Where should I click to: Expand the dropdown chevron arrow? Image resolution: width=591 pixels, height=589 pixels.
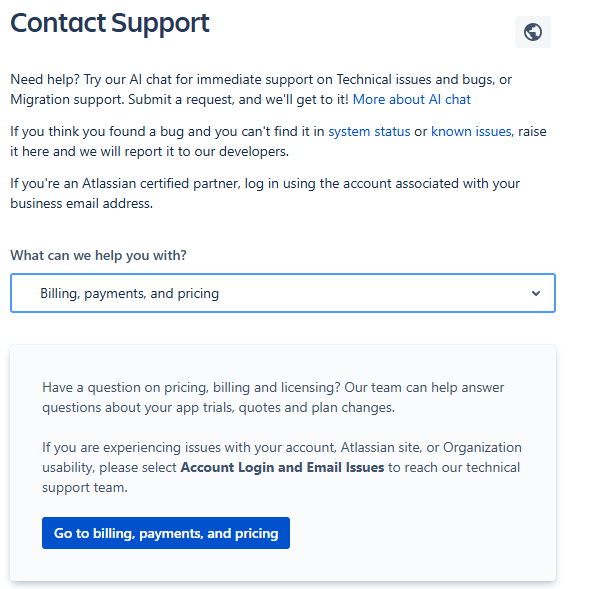coord(536,293)
